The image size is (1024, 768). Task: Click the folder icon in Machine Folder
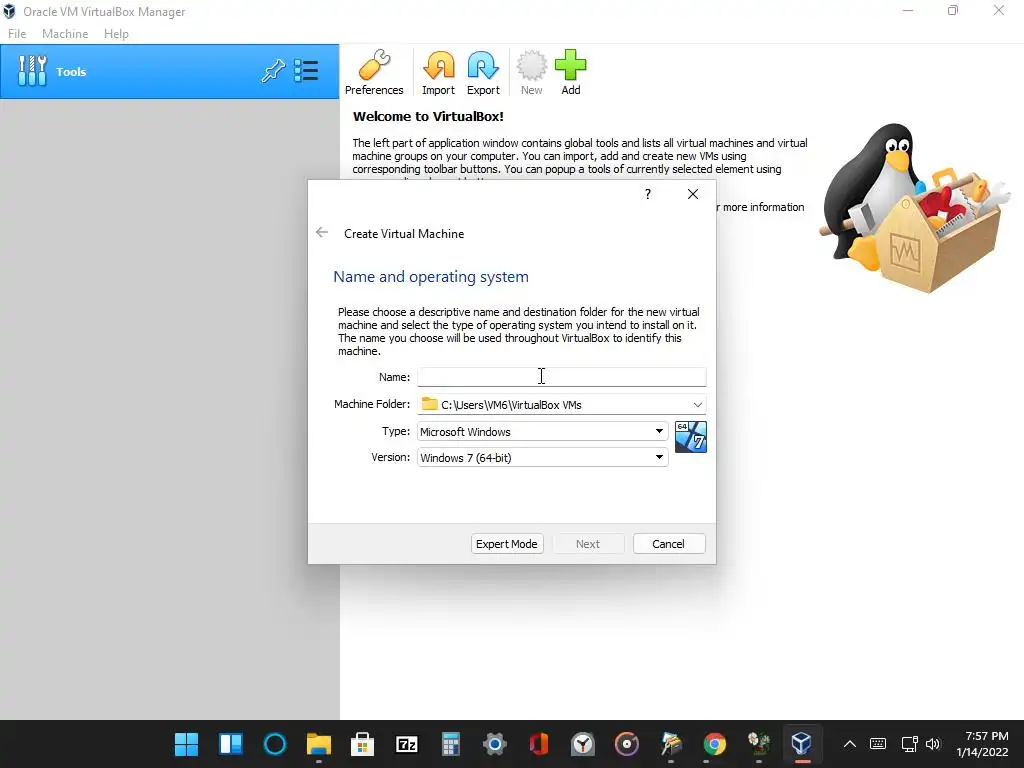point(429,404)
